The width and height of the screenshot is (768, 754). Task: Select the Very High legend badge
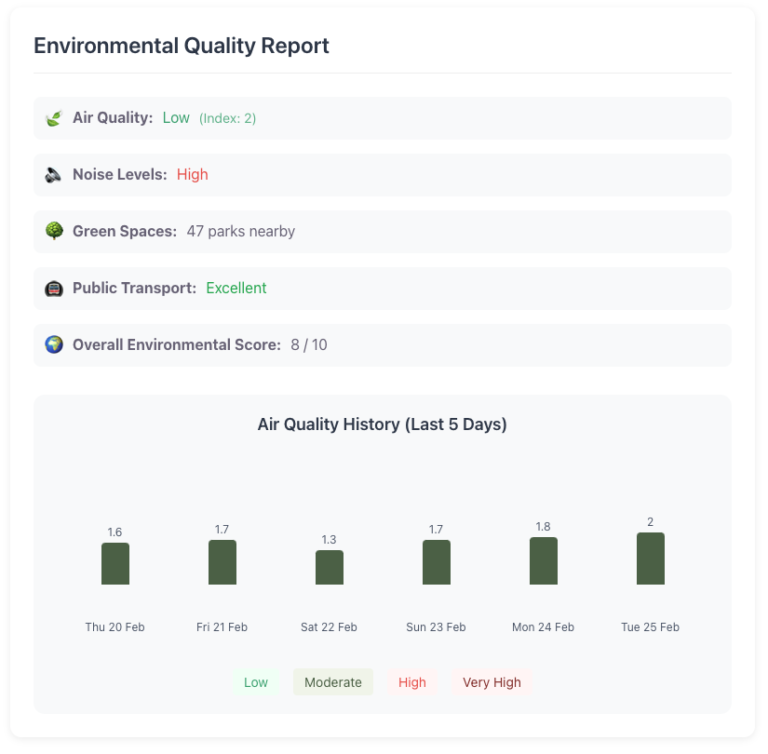(x=491, y=682)
